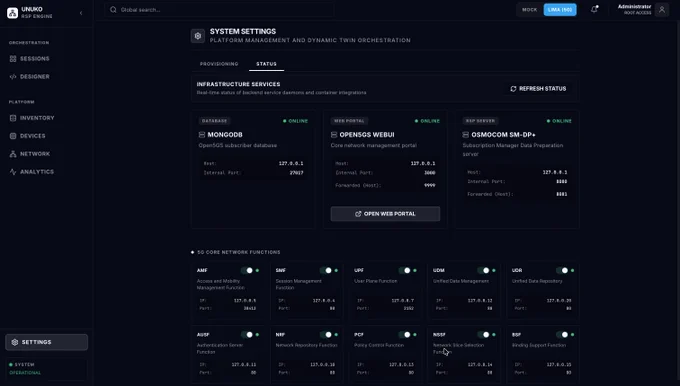Click the System Settings header gear icon
Screen dimensions: 680x386
click(198, 36)
